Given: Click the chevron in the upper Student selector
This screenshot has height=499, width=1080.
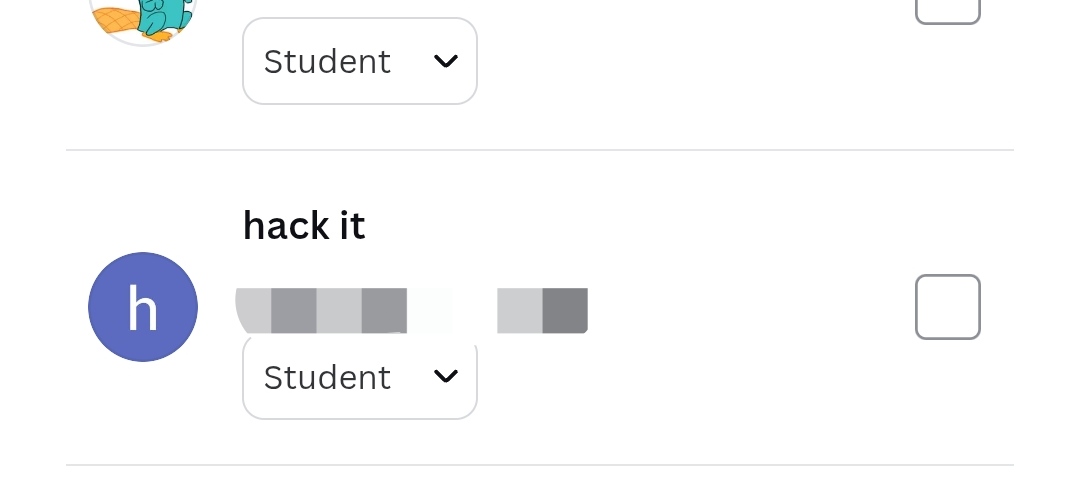Looking at the screenshot, I should [x=445, y=61].
